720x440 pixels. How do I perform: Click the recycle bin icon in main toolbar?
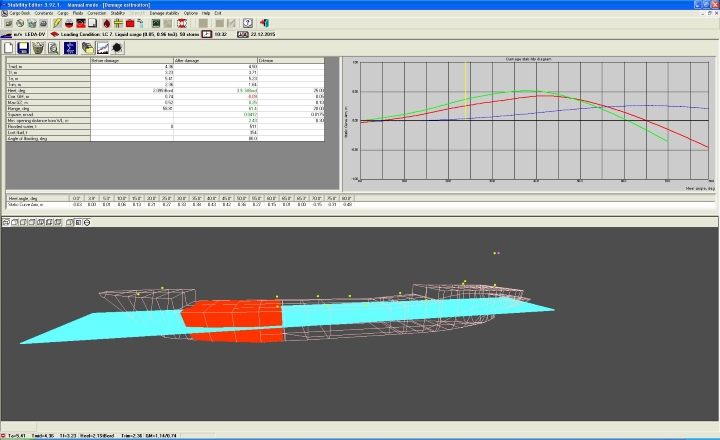click(32, 23)
